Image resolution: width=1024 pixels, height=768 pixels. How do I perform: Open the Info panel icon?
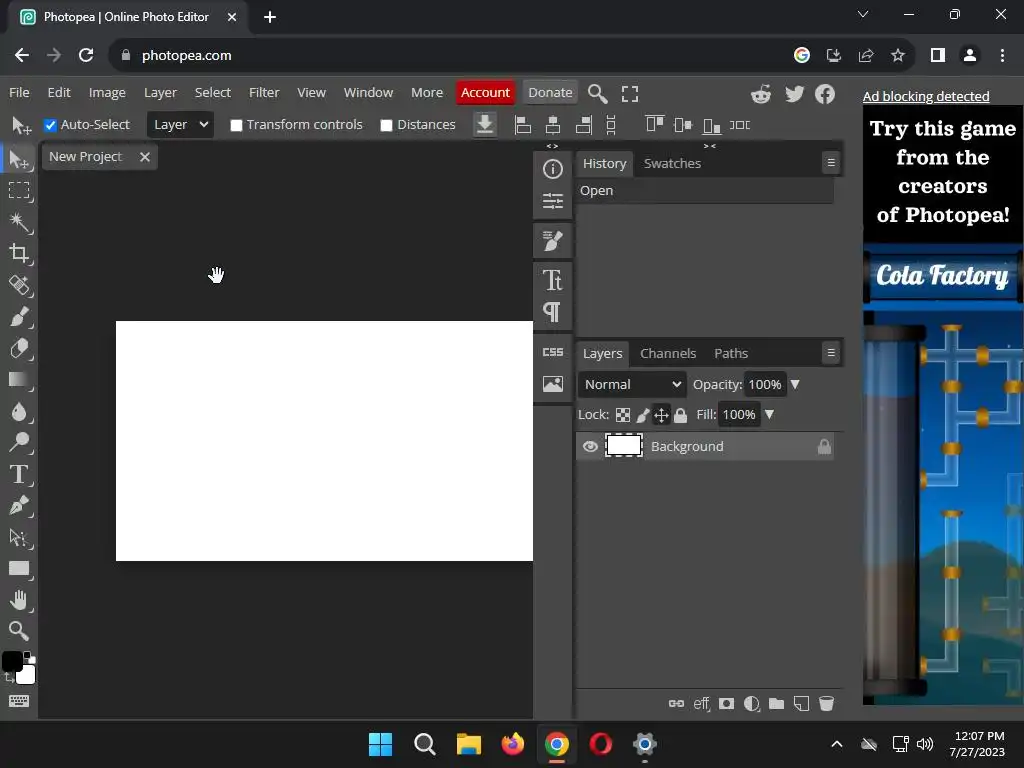point(552,169)
